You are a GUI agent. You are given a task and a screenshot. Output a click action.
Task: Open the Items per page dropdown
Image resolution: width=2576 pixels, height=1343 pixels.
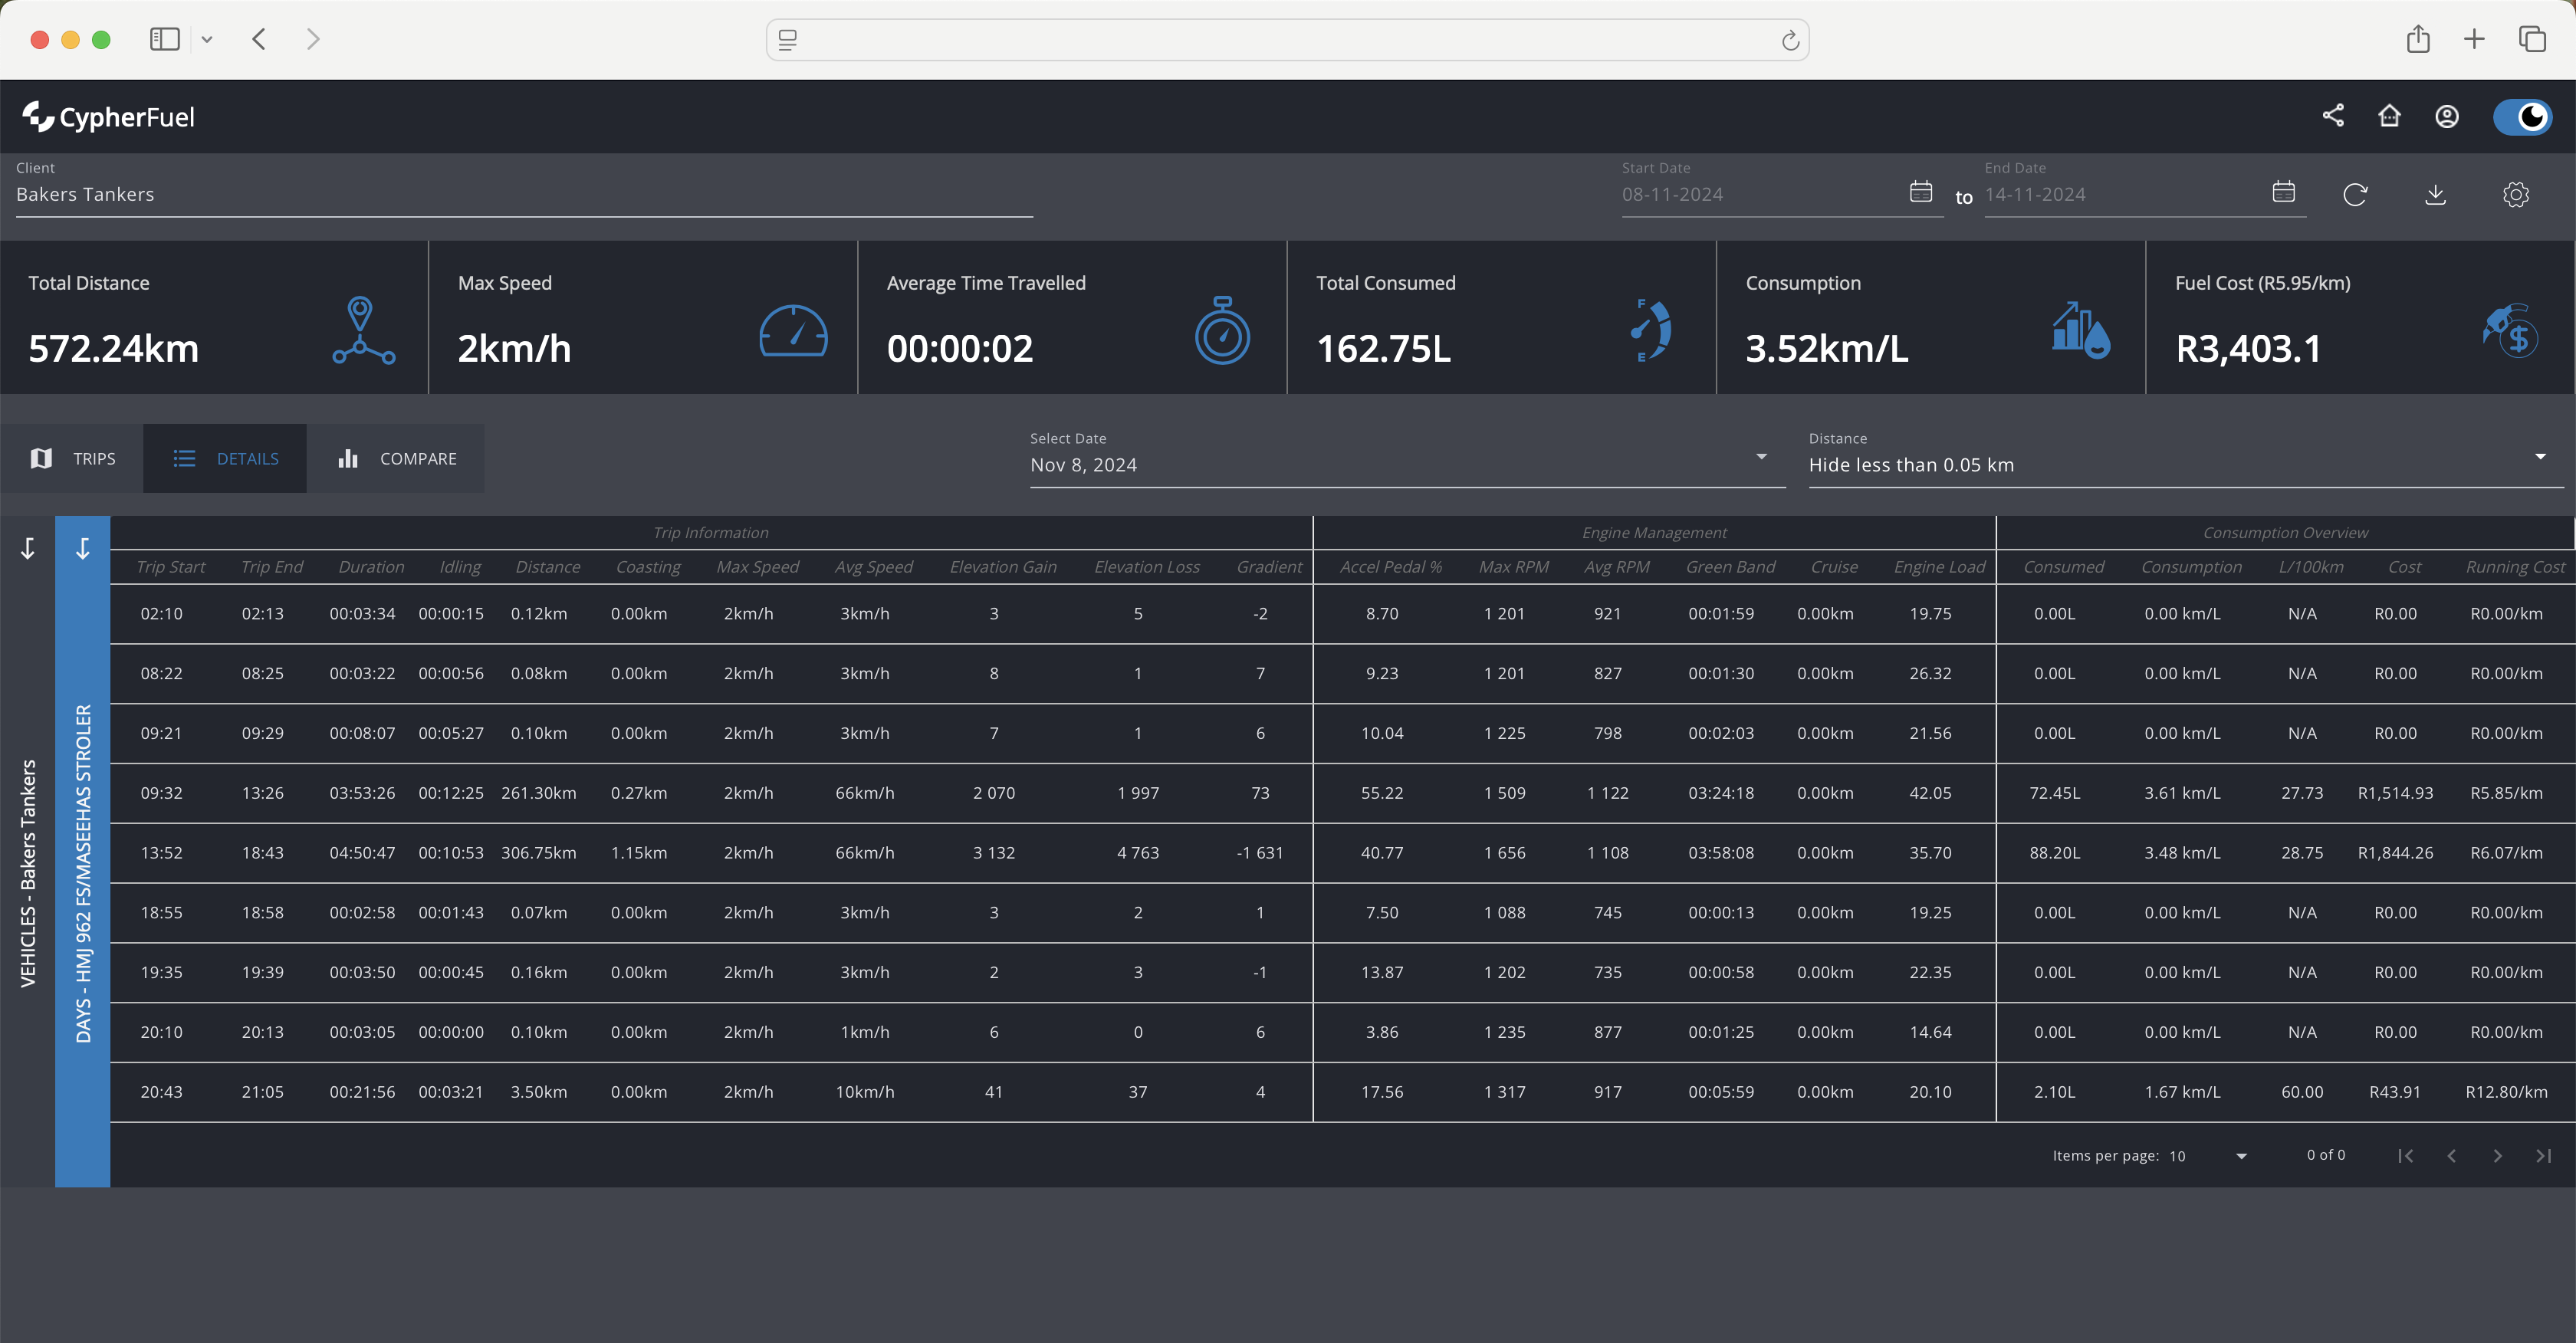tap(2240, 1154)
